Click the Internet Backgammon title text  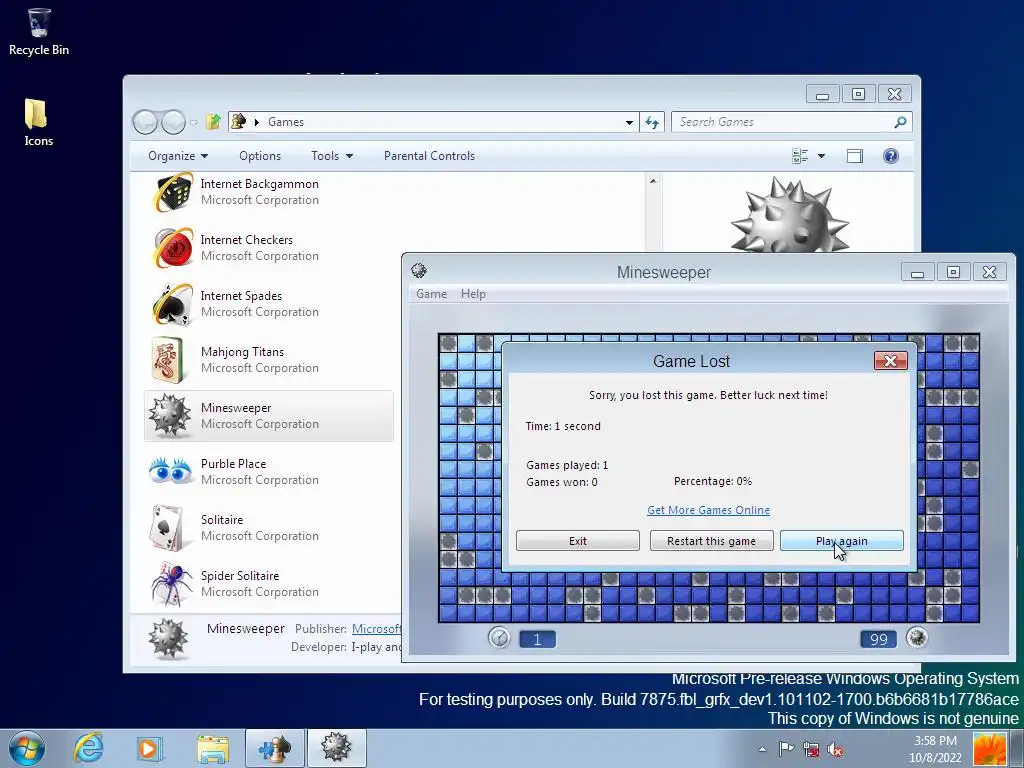point(260,184)
